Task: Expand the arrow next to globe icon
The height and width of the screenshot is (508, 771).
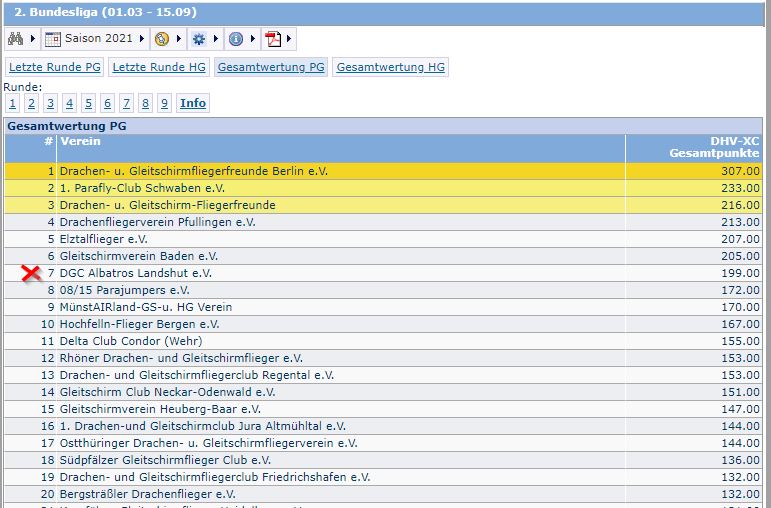Action: click(178, 38)
